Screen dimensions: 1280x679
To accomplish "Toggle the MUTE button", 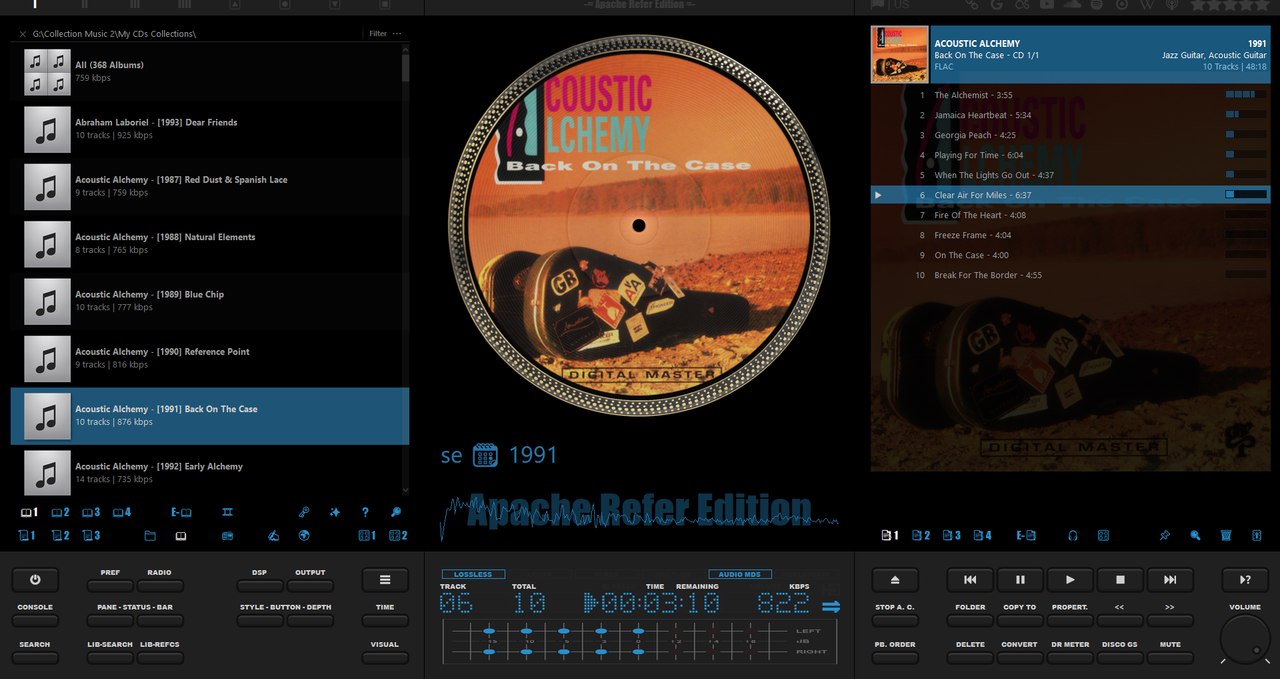I will pos(1170,657).
